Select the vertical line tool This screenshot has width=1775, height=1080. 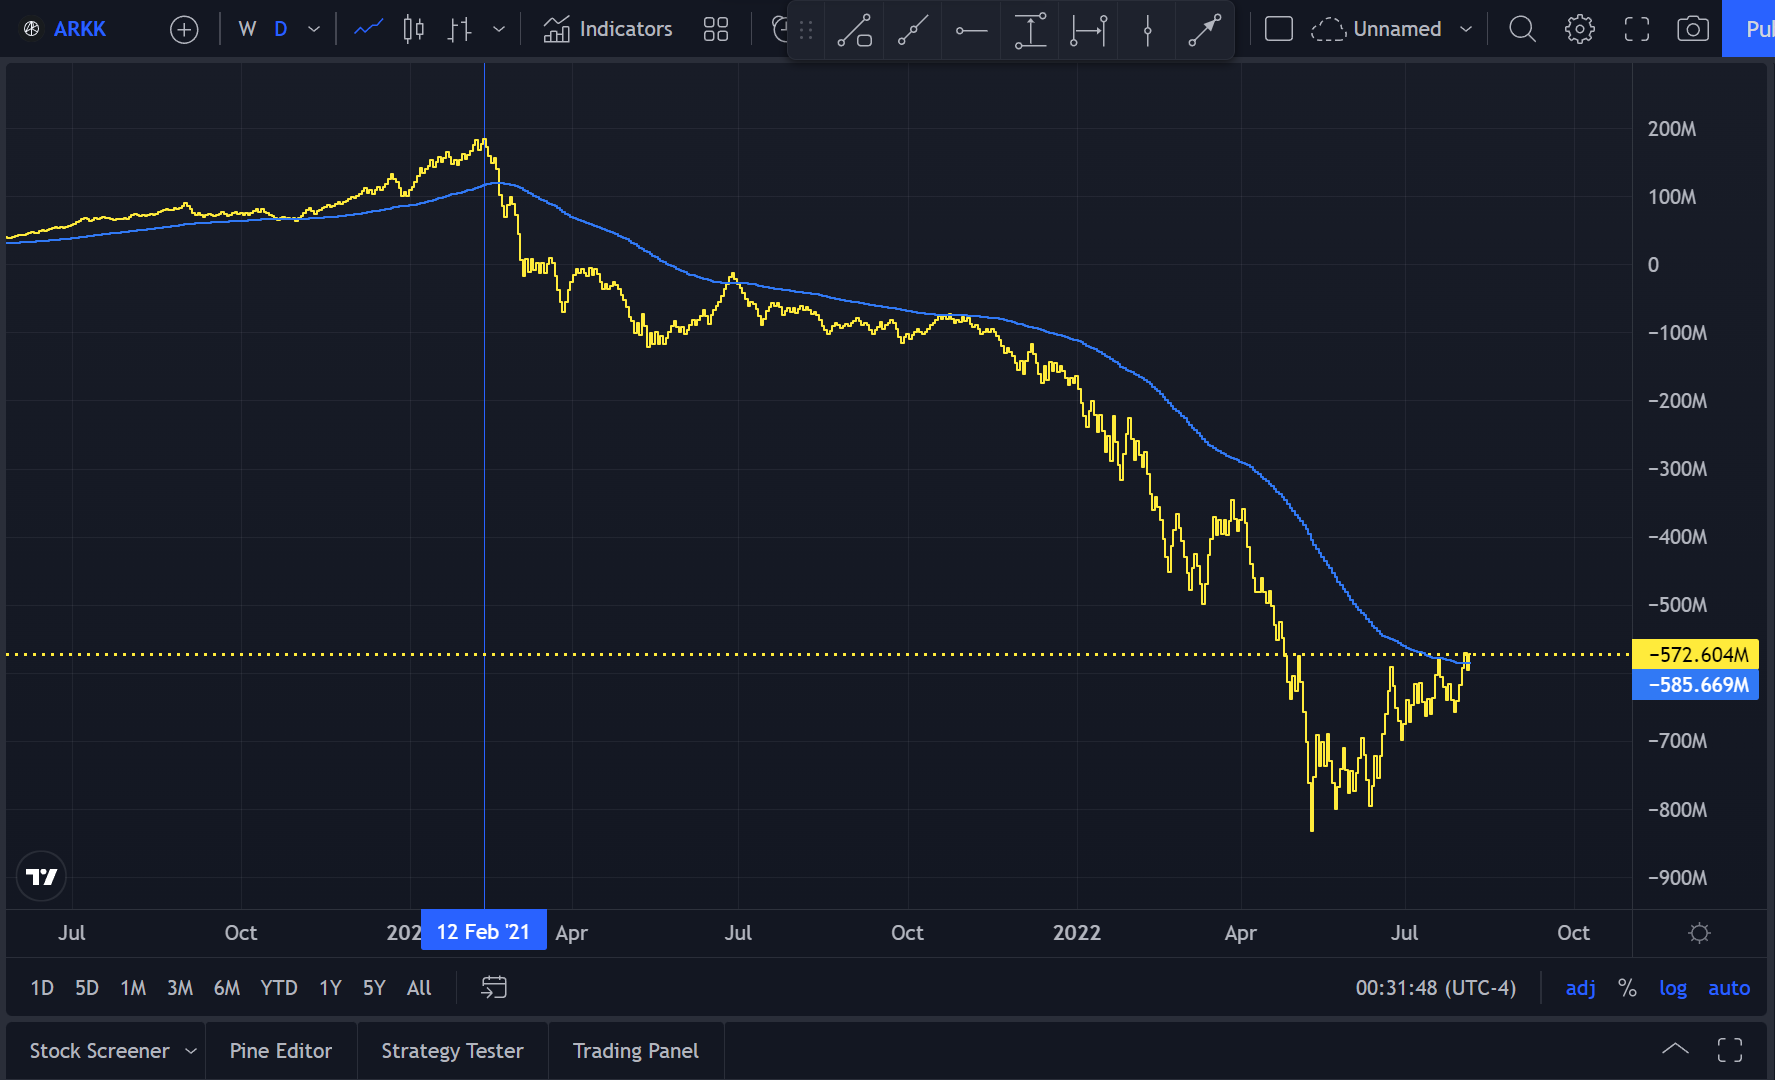tap(1147, 30)
